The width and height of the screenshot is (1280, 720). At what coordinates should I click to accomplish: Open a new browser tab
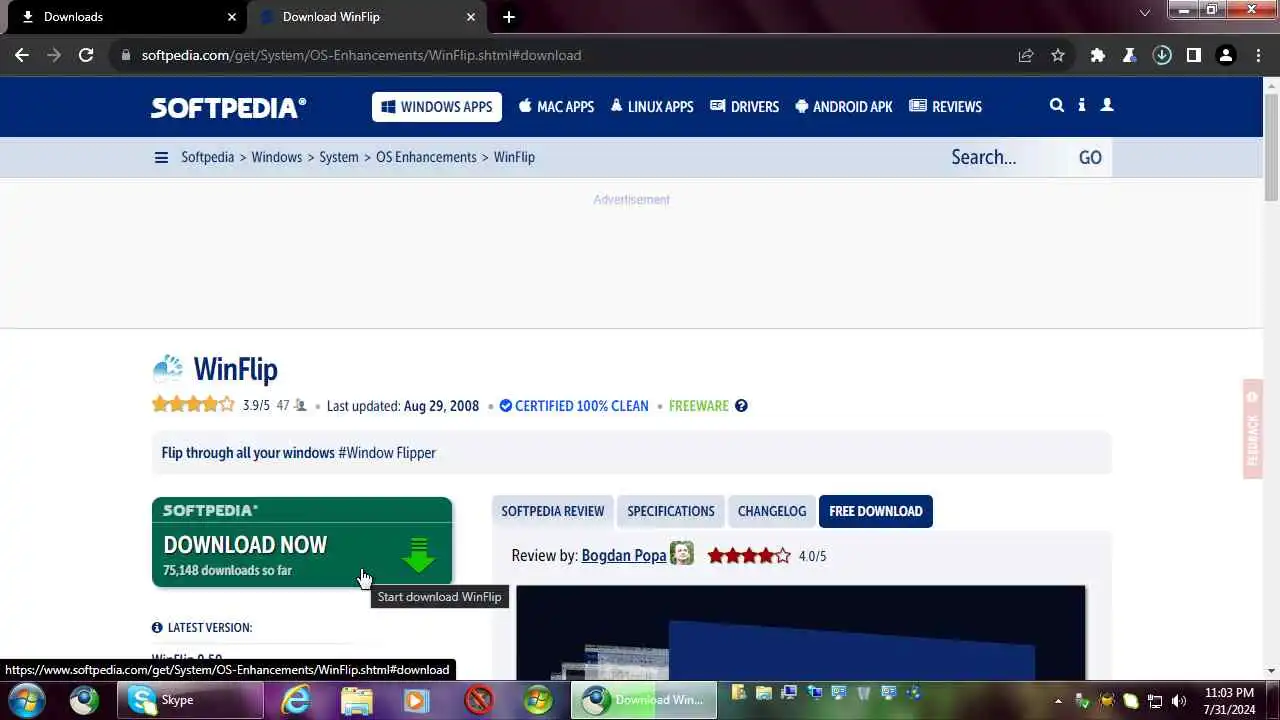tap(509, 17)
